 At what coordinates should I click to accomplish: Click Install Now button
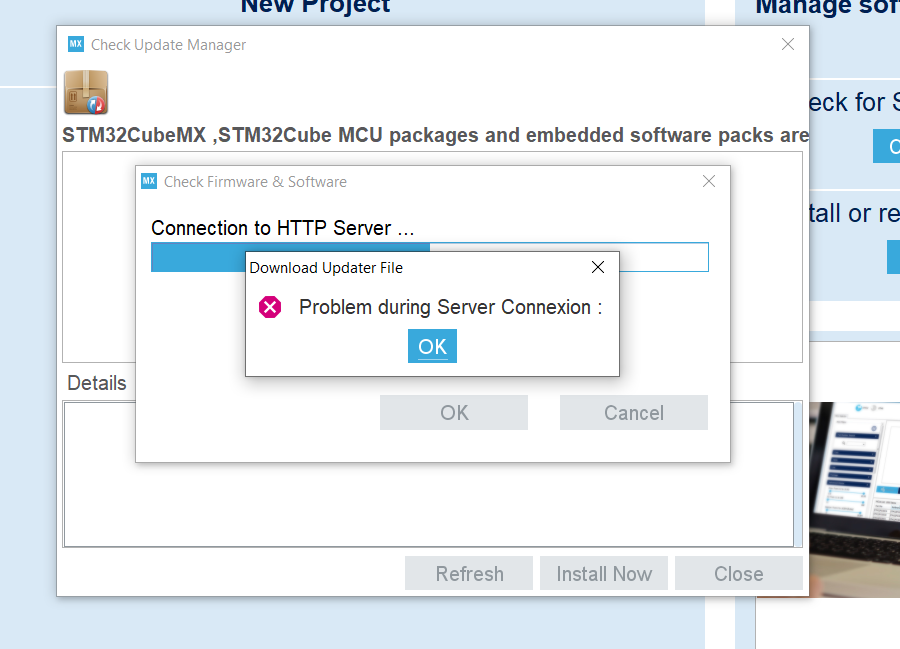(604, 573)
